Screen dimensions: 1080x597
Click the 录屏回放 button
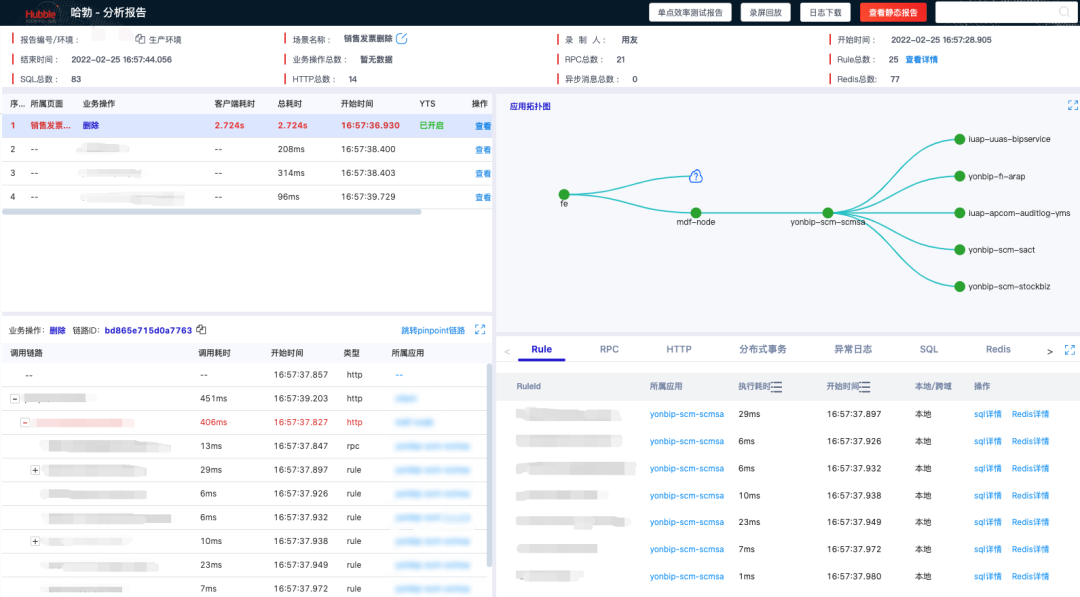pyautogui.click(x=765, y=12)
